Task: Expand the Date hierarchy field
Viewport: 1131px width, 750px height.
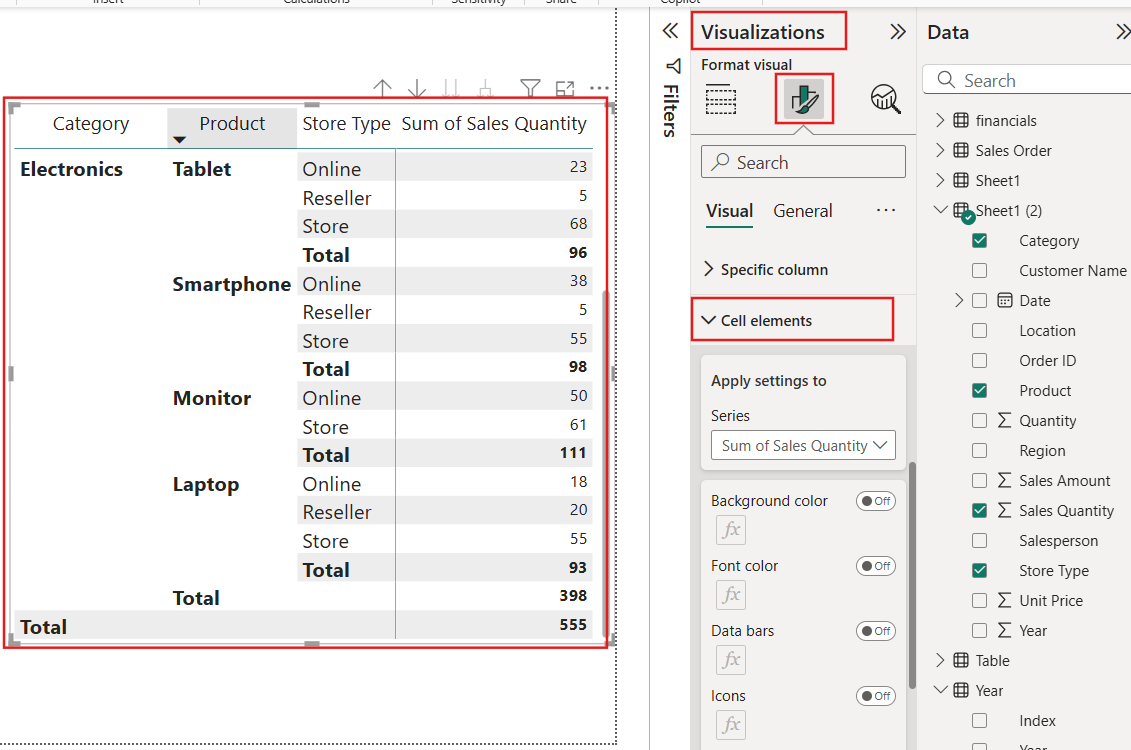Action: (959, 300)
